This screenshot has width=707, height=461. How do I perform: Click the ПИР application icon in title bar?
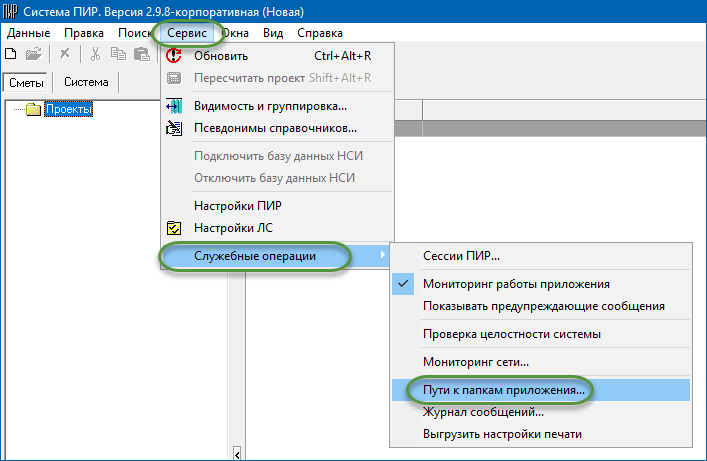point(10,11)
